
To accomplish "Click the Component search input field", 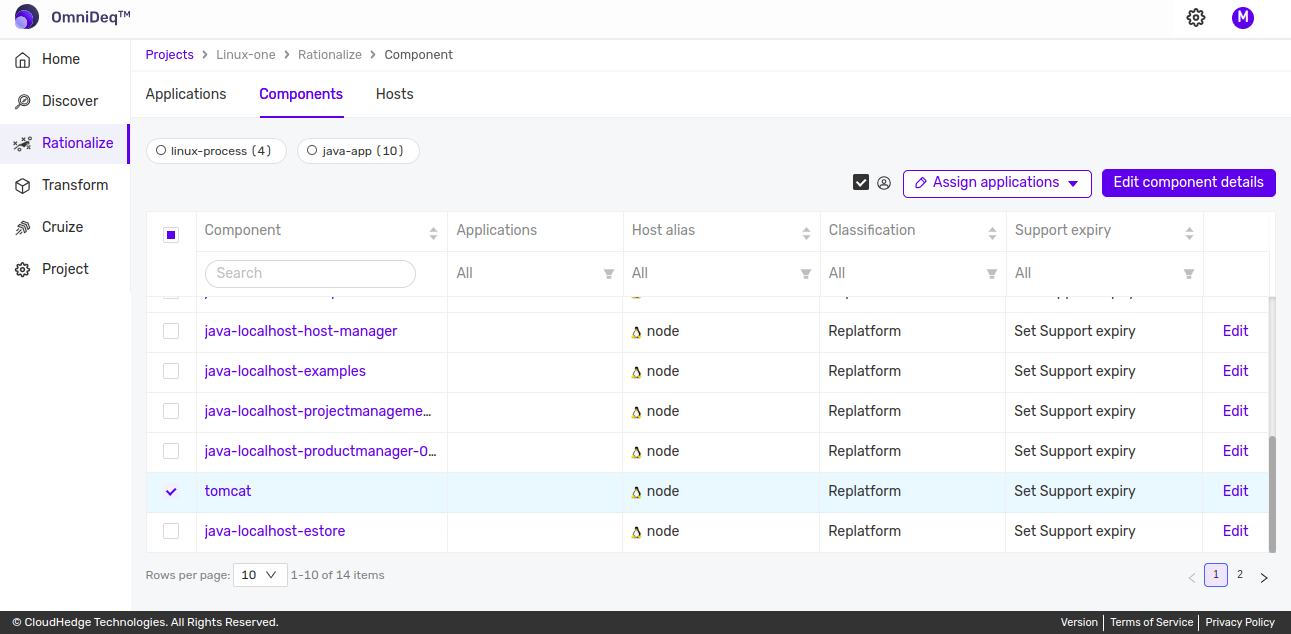I will point(310,273).
